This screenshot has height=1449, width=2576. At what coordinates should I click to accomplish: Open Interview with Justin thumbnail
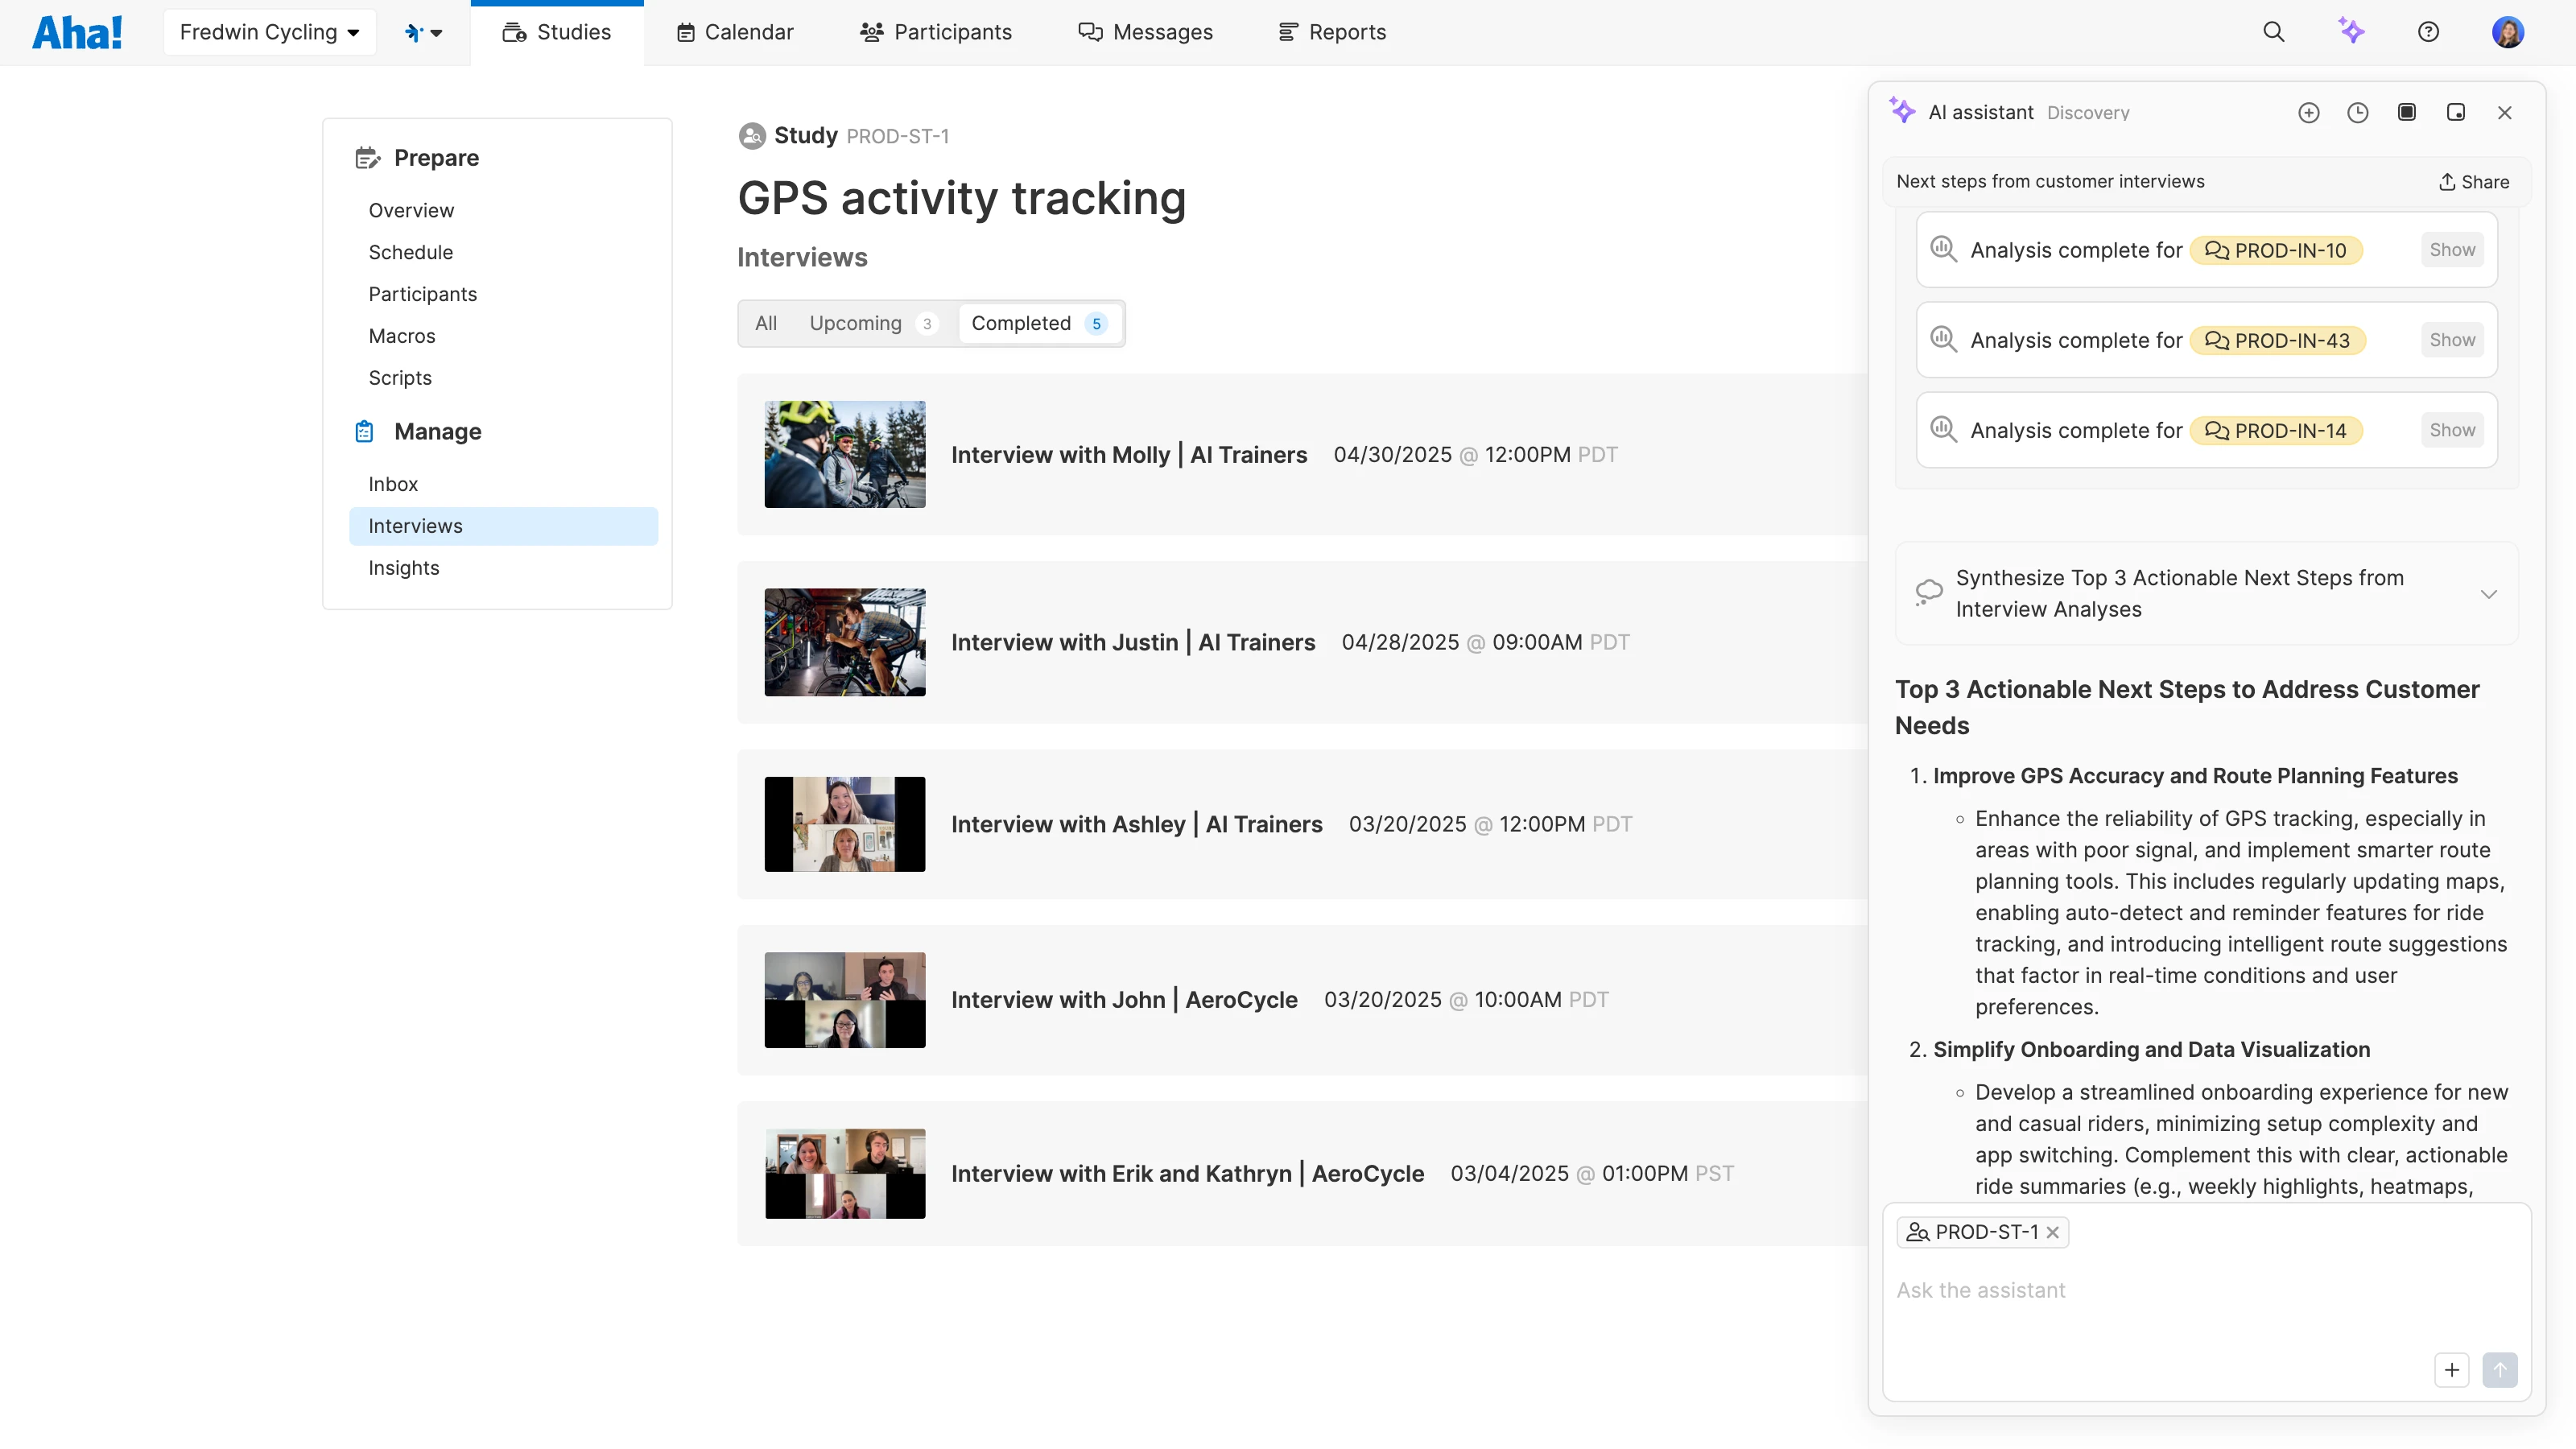tap(844, 642)
